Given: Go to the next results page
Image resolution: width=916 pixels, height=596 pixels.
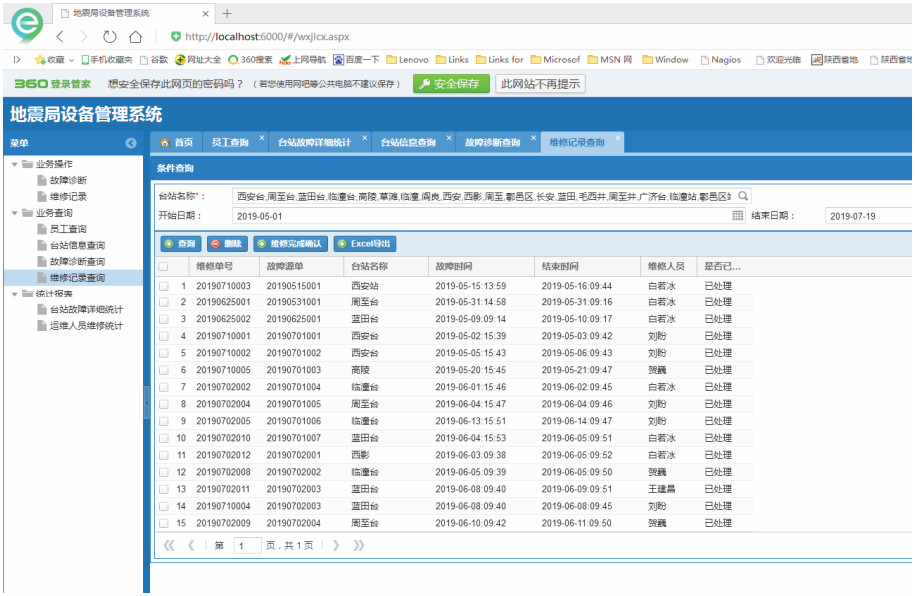Looking at the screenshot, I should (x=336, y=545).
